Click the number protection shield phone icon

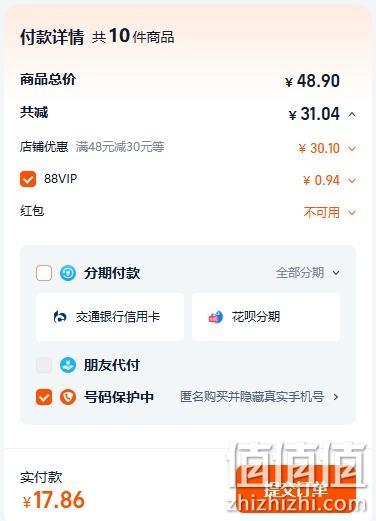(68, 397)
